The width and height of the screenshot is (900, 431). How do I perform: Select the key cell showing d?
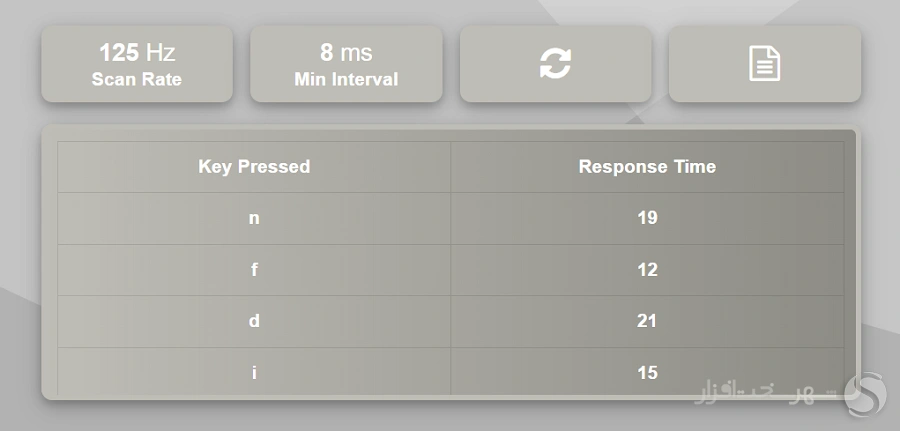pyautogui.click(x=254, y=321)
